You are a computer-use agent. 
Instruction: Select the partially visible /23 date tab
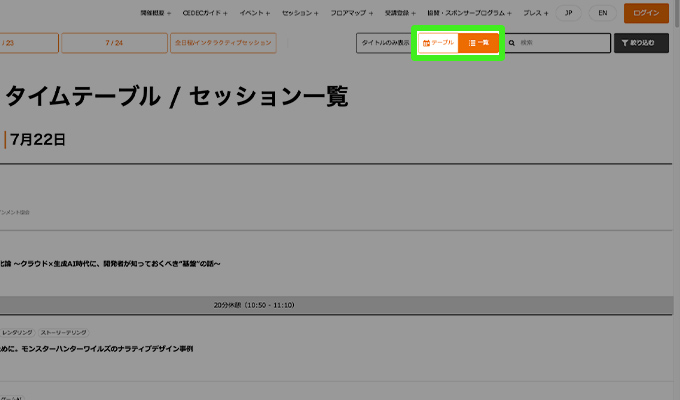(29, 43)
